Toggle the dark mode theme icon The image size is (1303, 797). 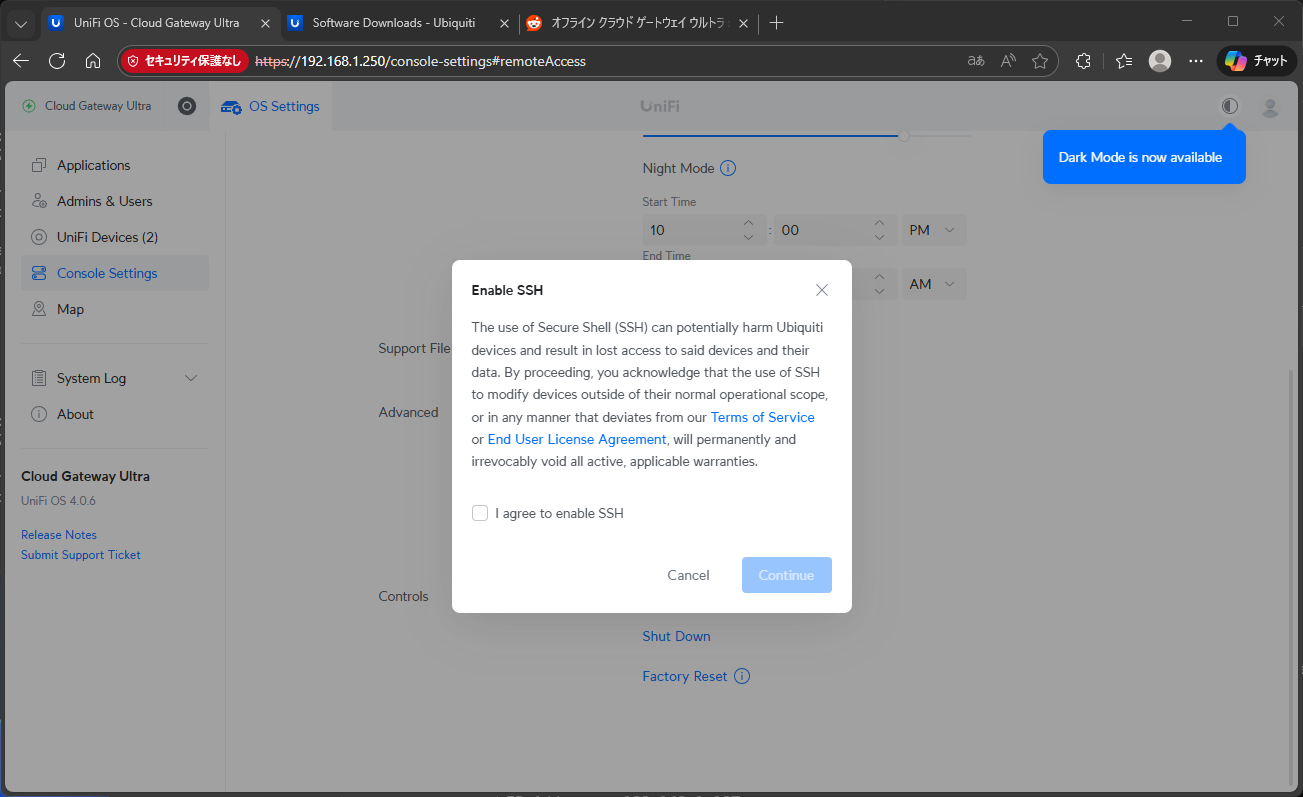coord(1229,106)
